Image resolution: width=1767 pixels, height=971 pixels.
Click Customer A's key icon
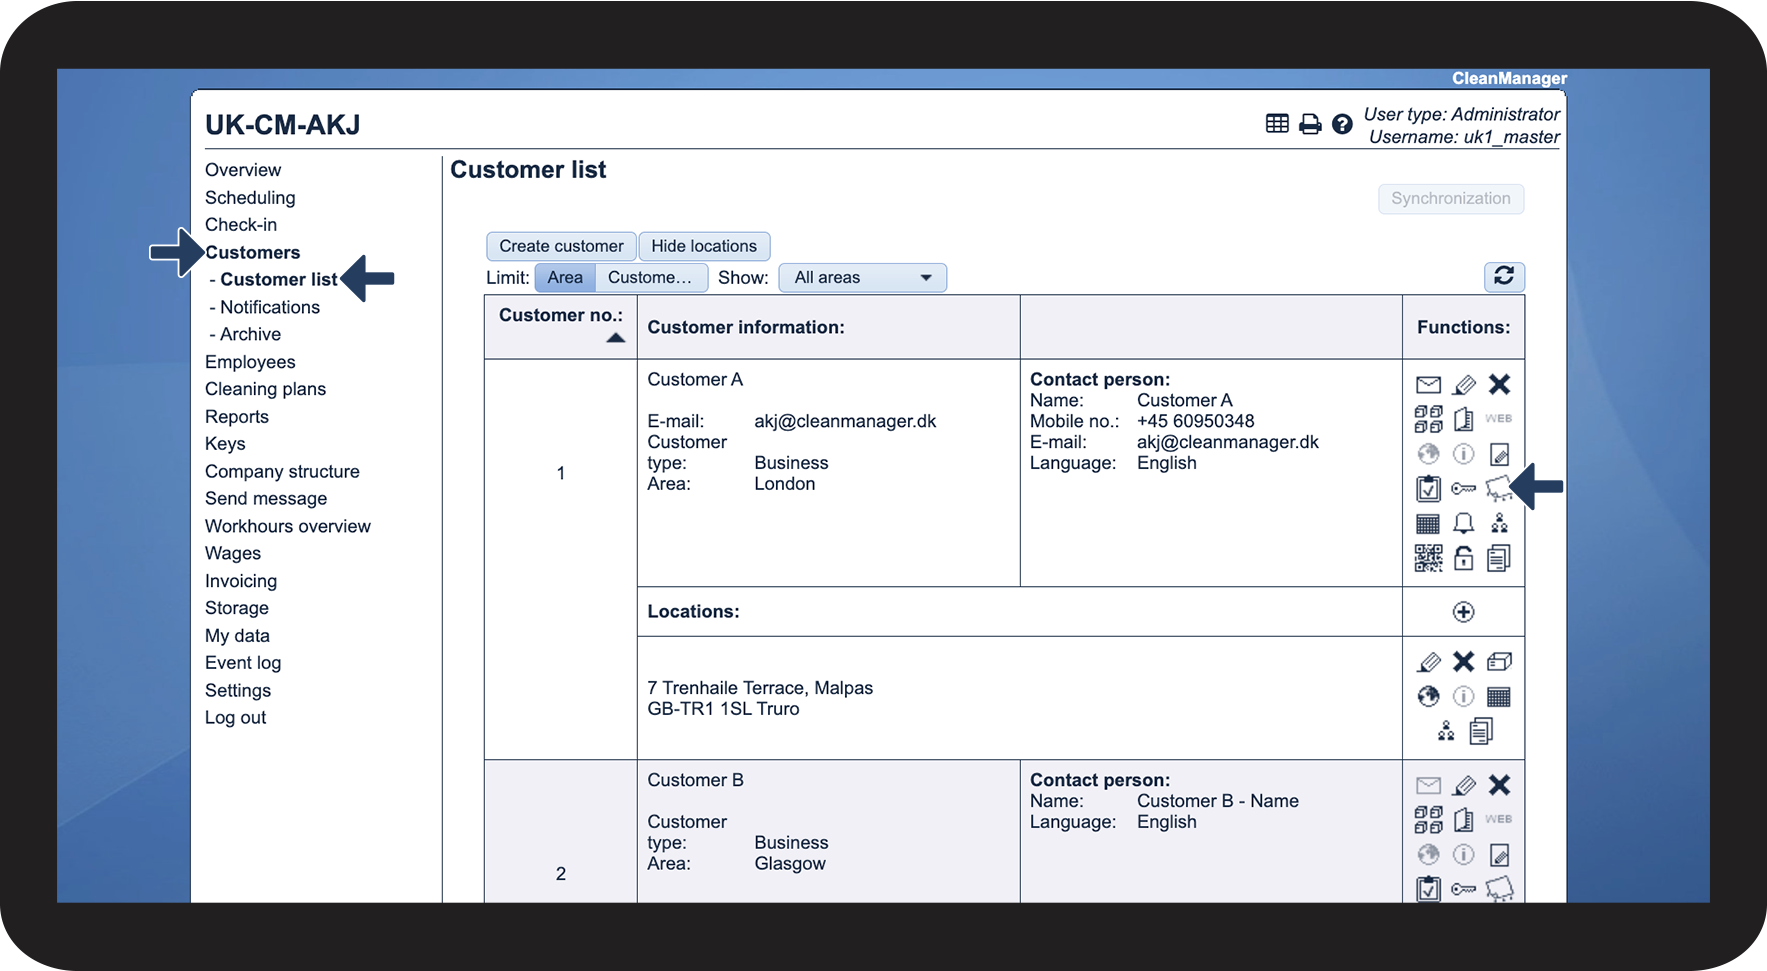coord(1463,489)
